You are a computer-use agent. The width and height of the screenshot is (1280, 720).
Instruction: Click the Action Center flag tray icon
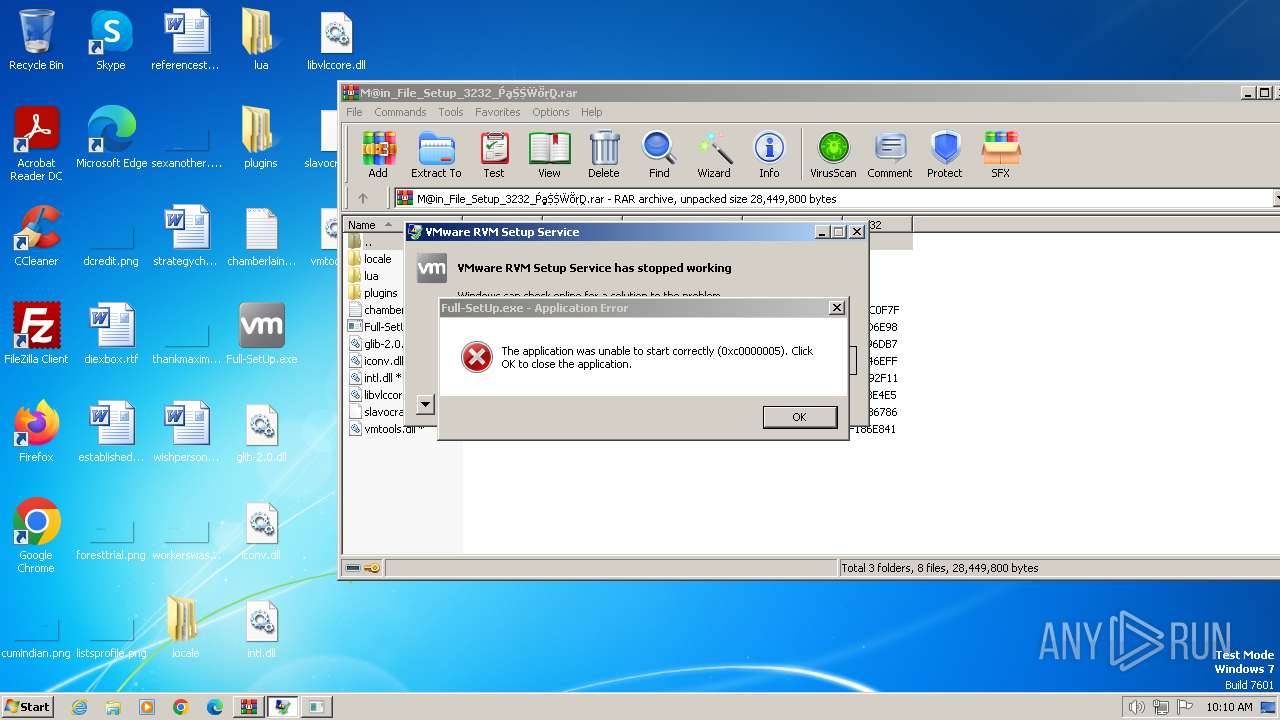click(1186, 707)
